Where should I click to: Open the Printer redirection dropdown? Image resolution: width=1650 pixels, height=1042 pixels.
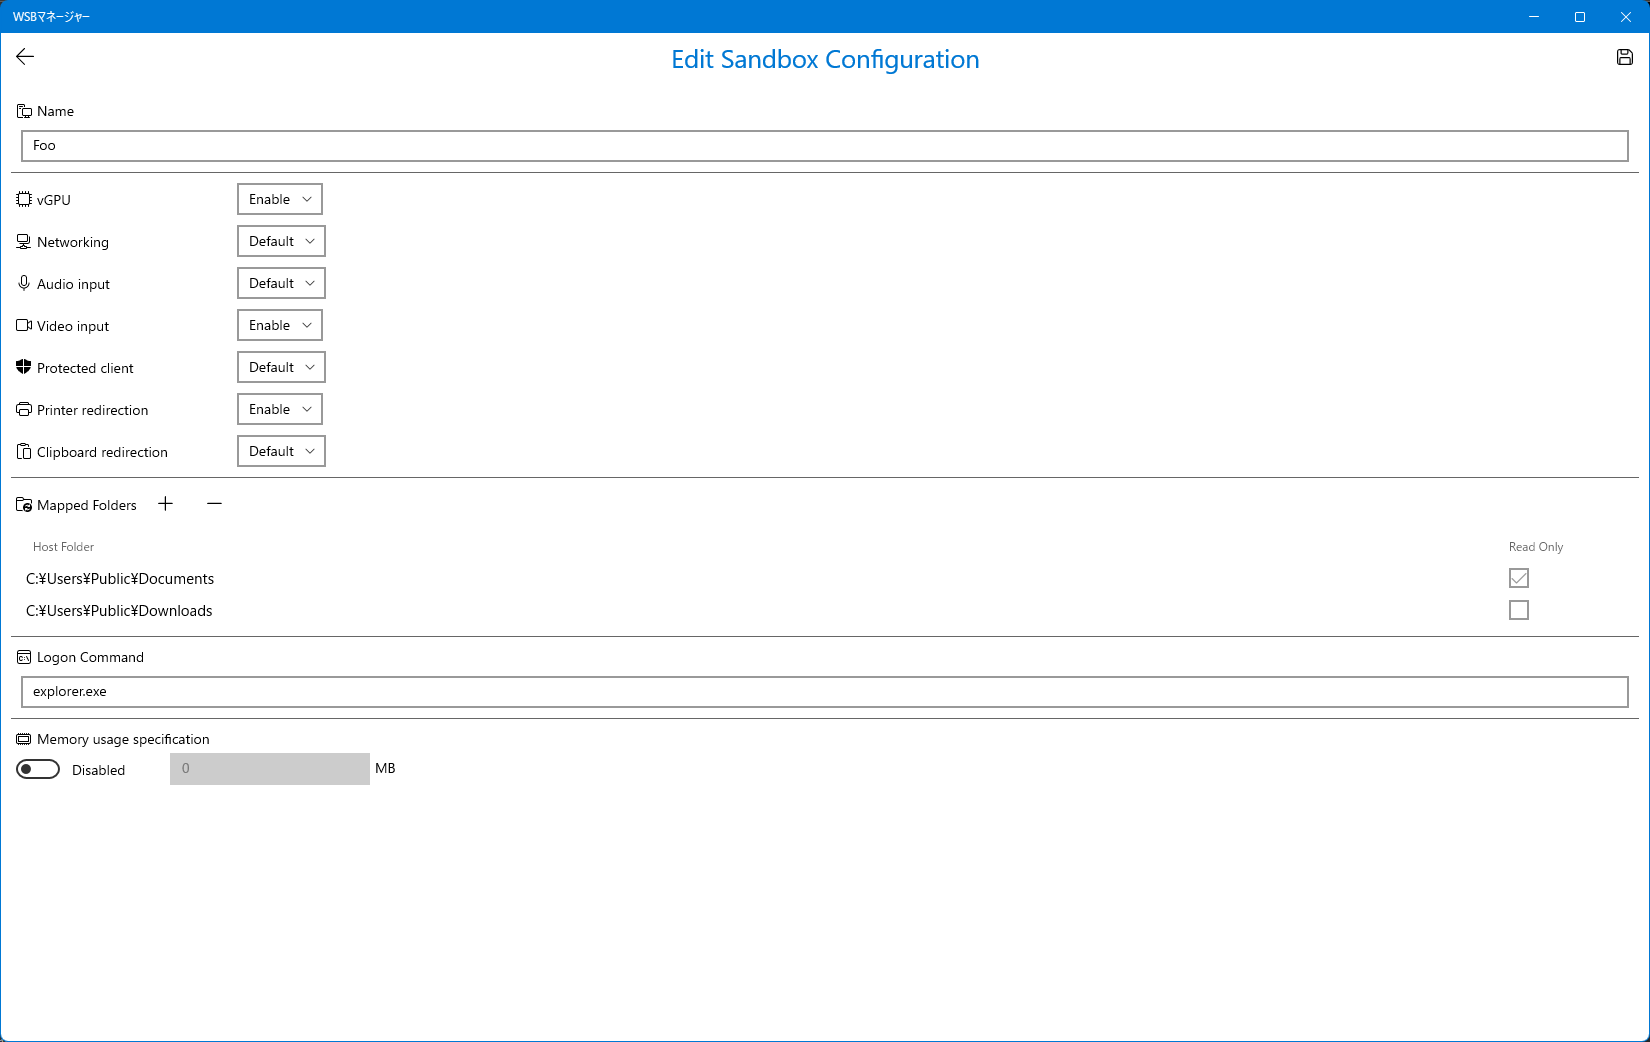click(x=280, y=409)
